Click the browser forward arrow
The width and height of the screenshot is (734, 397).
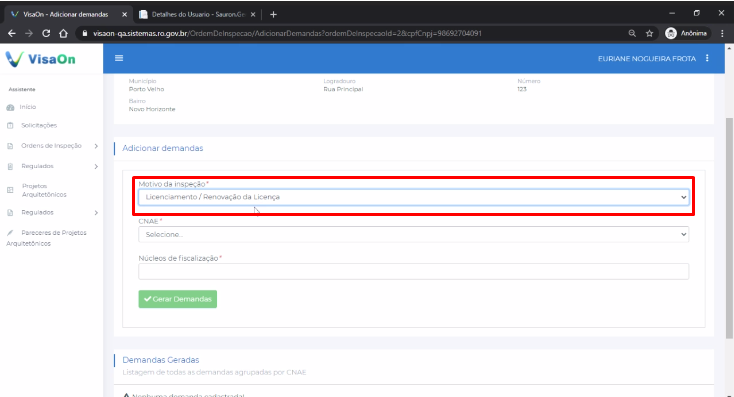29,33
